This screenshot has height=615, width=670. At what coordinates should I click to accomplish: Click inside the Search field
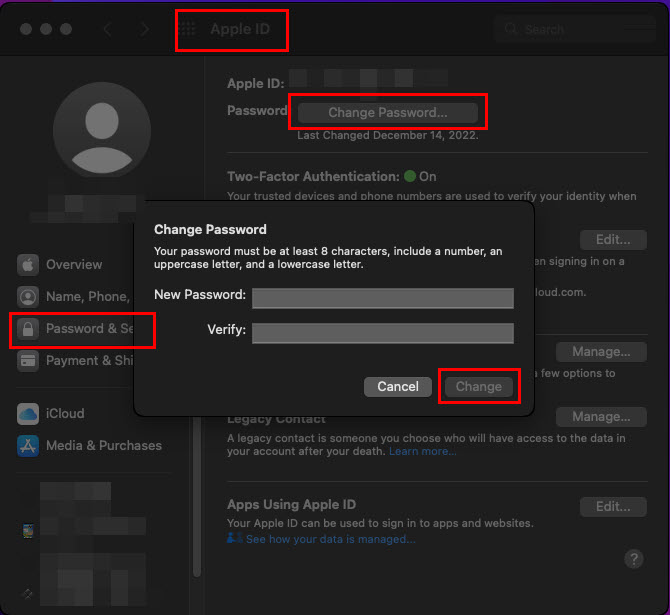click(575, 29)
